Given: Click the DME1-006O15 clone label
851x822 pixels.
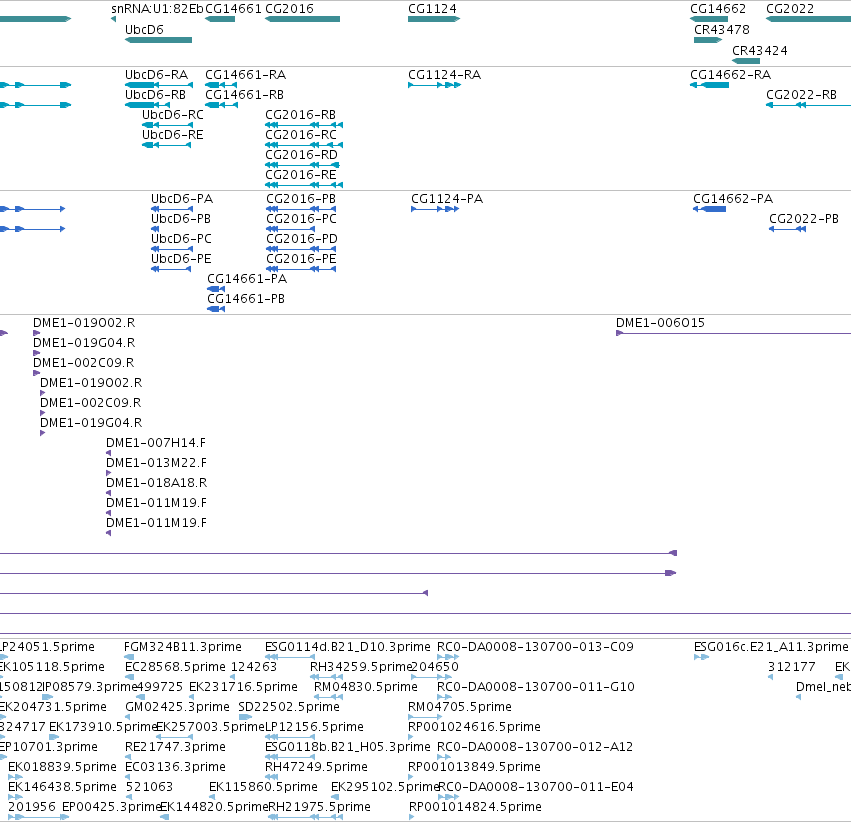Looking at the screenshot, I should pos(661,323).
